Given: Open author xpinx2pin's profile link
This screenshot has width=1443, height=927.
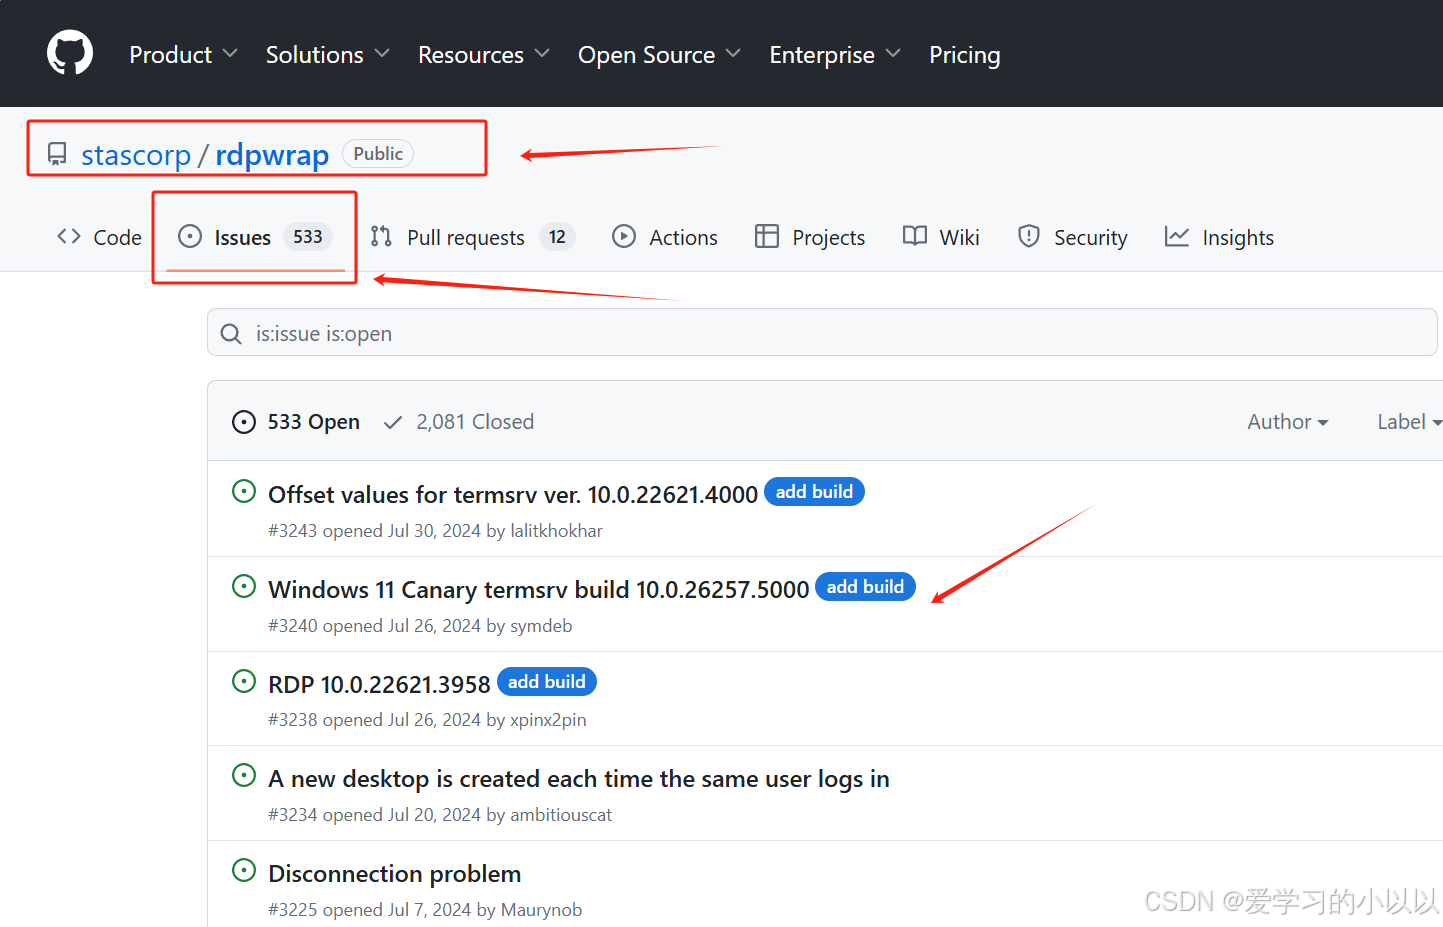Looking at the screenshot, I should coord(548,720).
